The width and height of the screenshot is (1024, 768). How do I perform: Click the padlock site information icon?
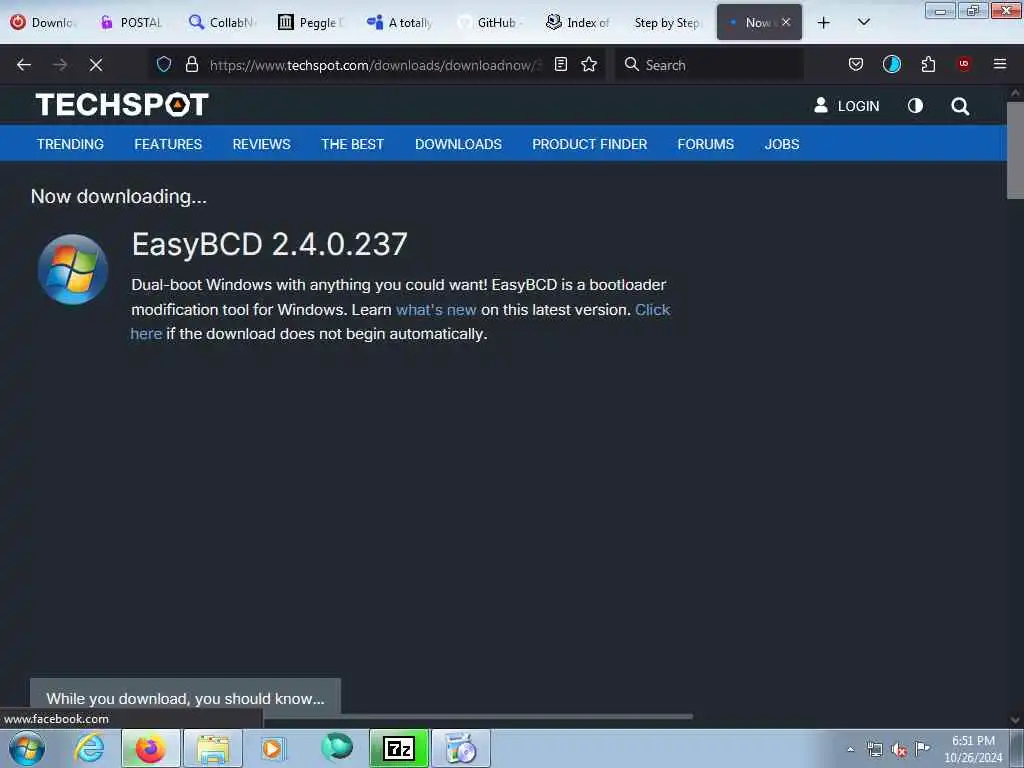click(191, 64)
